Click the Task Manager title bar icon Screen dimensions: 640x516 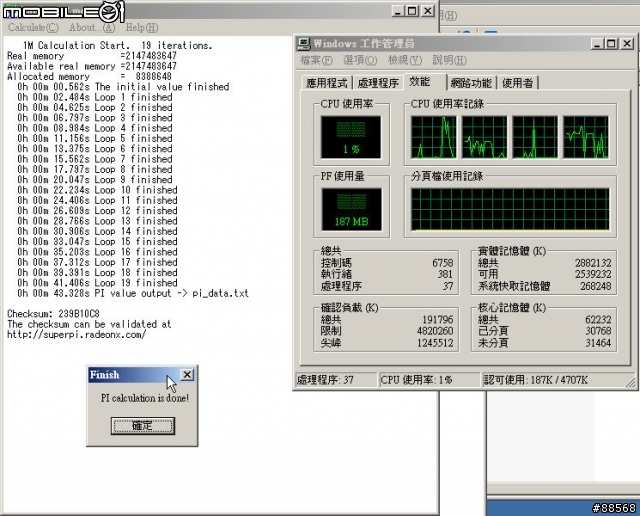coord(304,44)
